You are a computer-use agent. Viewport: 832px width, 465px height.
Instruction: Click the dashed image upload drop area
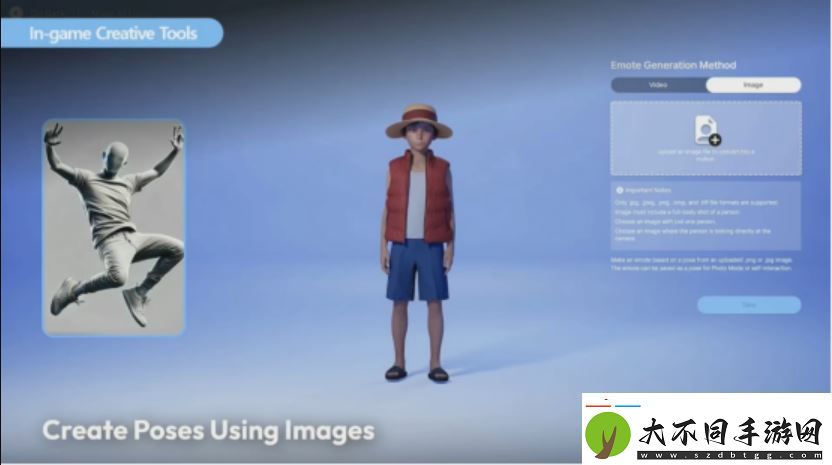pyautogui.click(x=706, y=138)
